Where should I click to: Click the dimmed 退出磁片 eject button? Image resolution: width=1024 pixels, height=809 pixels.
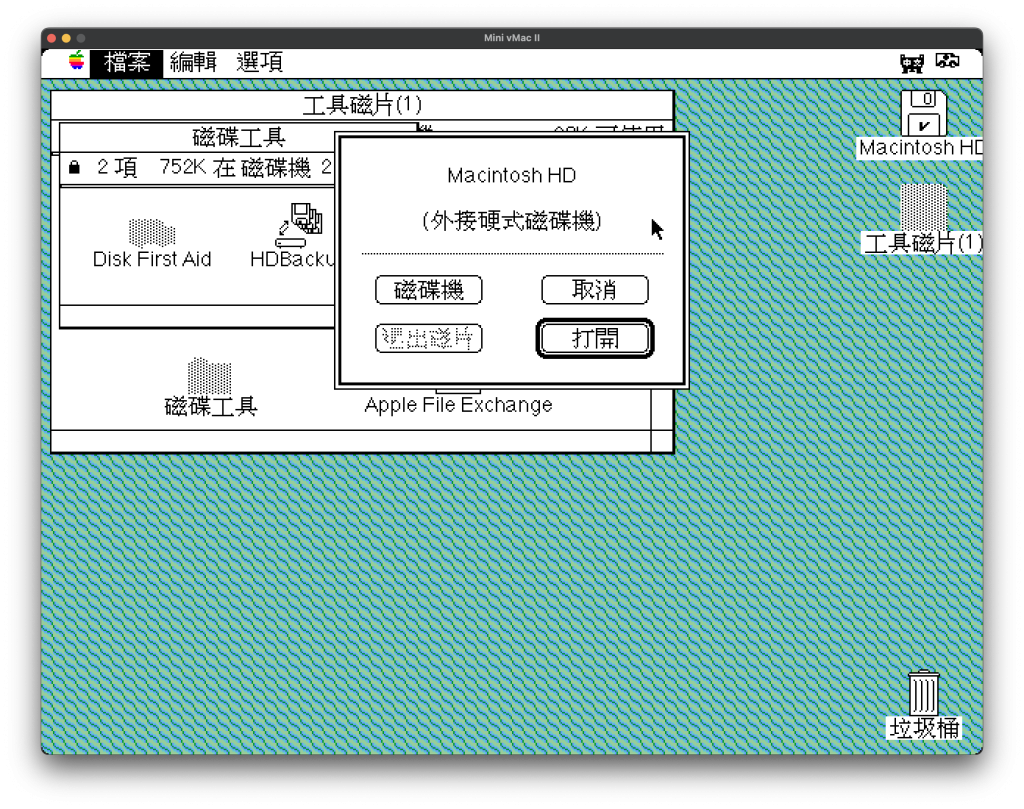(429, 338)
